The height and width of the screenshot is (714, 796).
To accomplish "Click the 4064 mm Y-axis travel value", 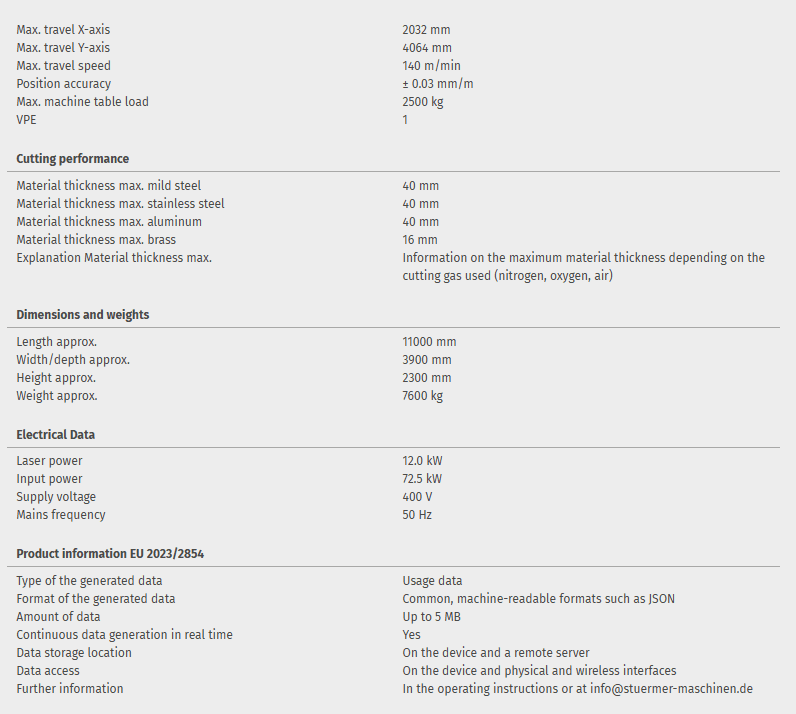I will 427,48.
